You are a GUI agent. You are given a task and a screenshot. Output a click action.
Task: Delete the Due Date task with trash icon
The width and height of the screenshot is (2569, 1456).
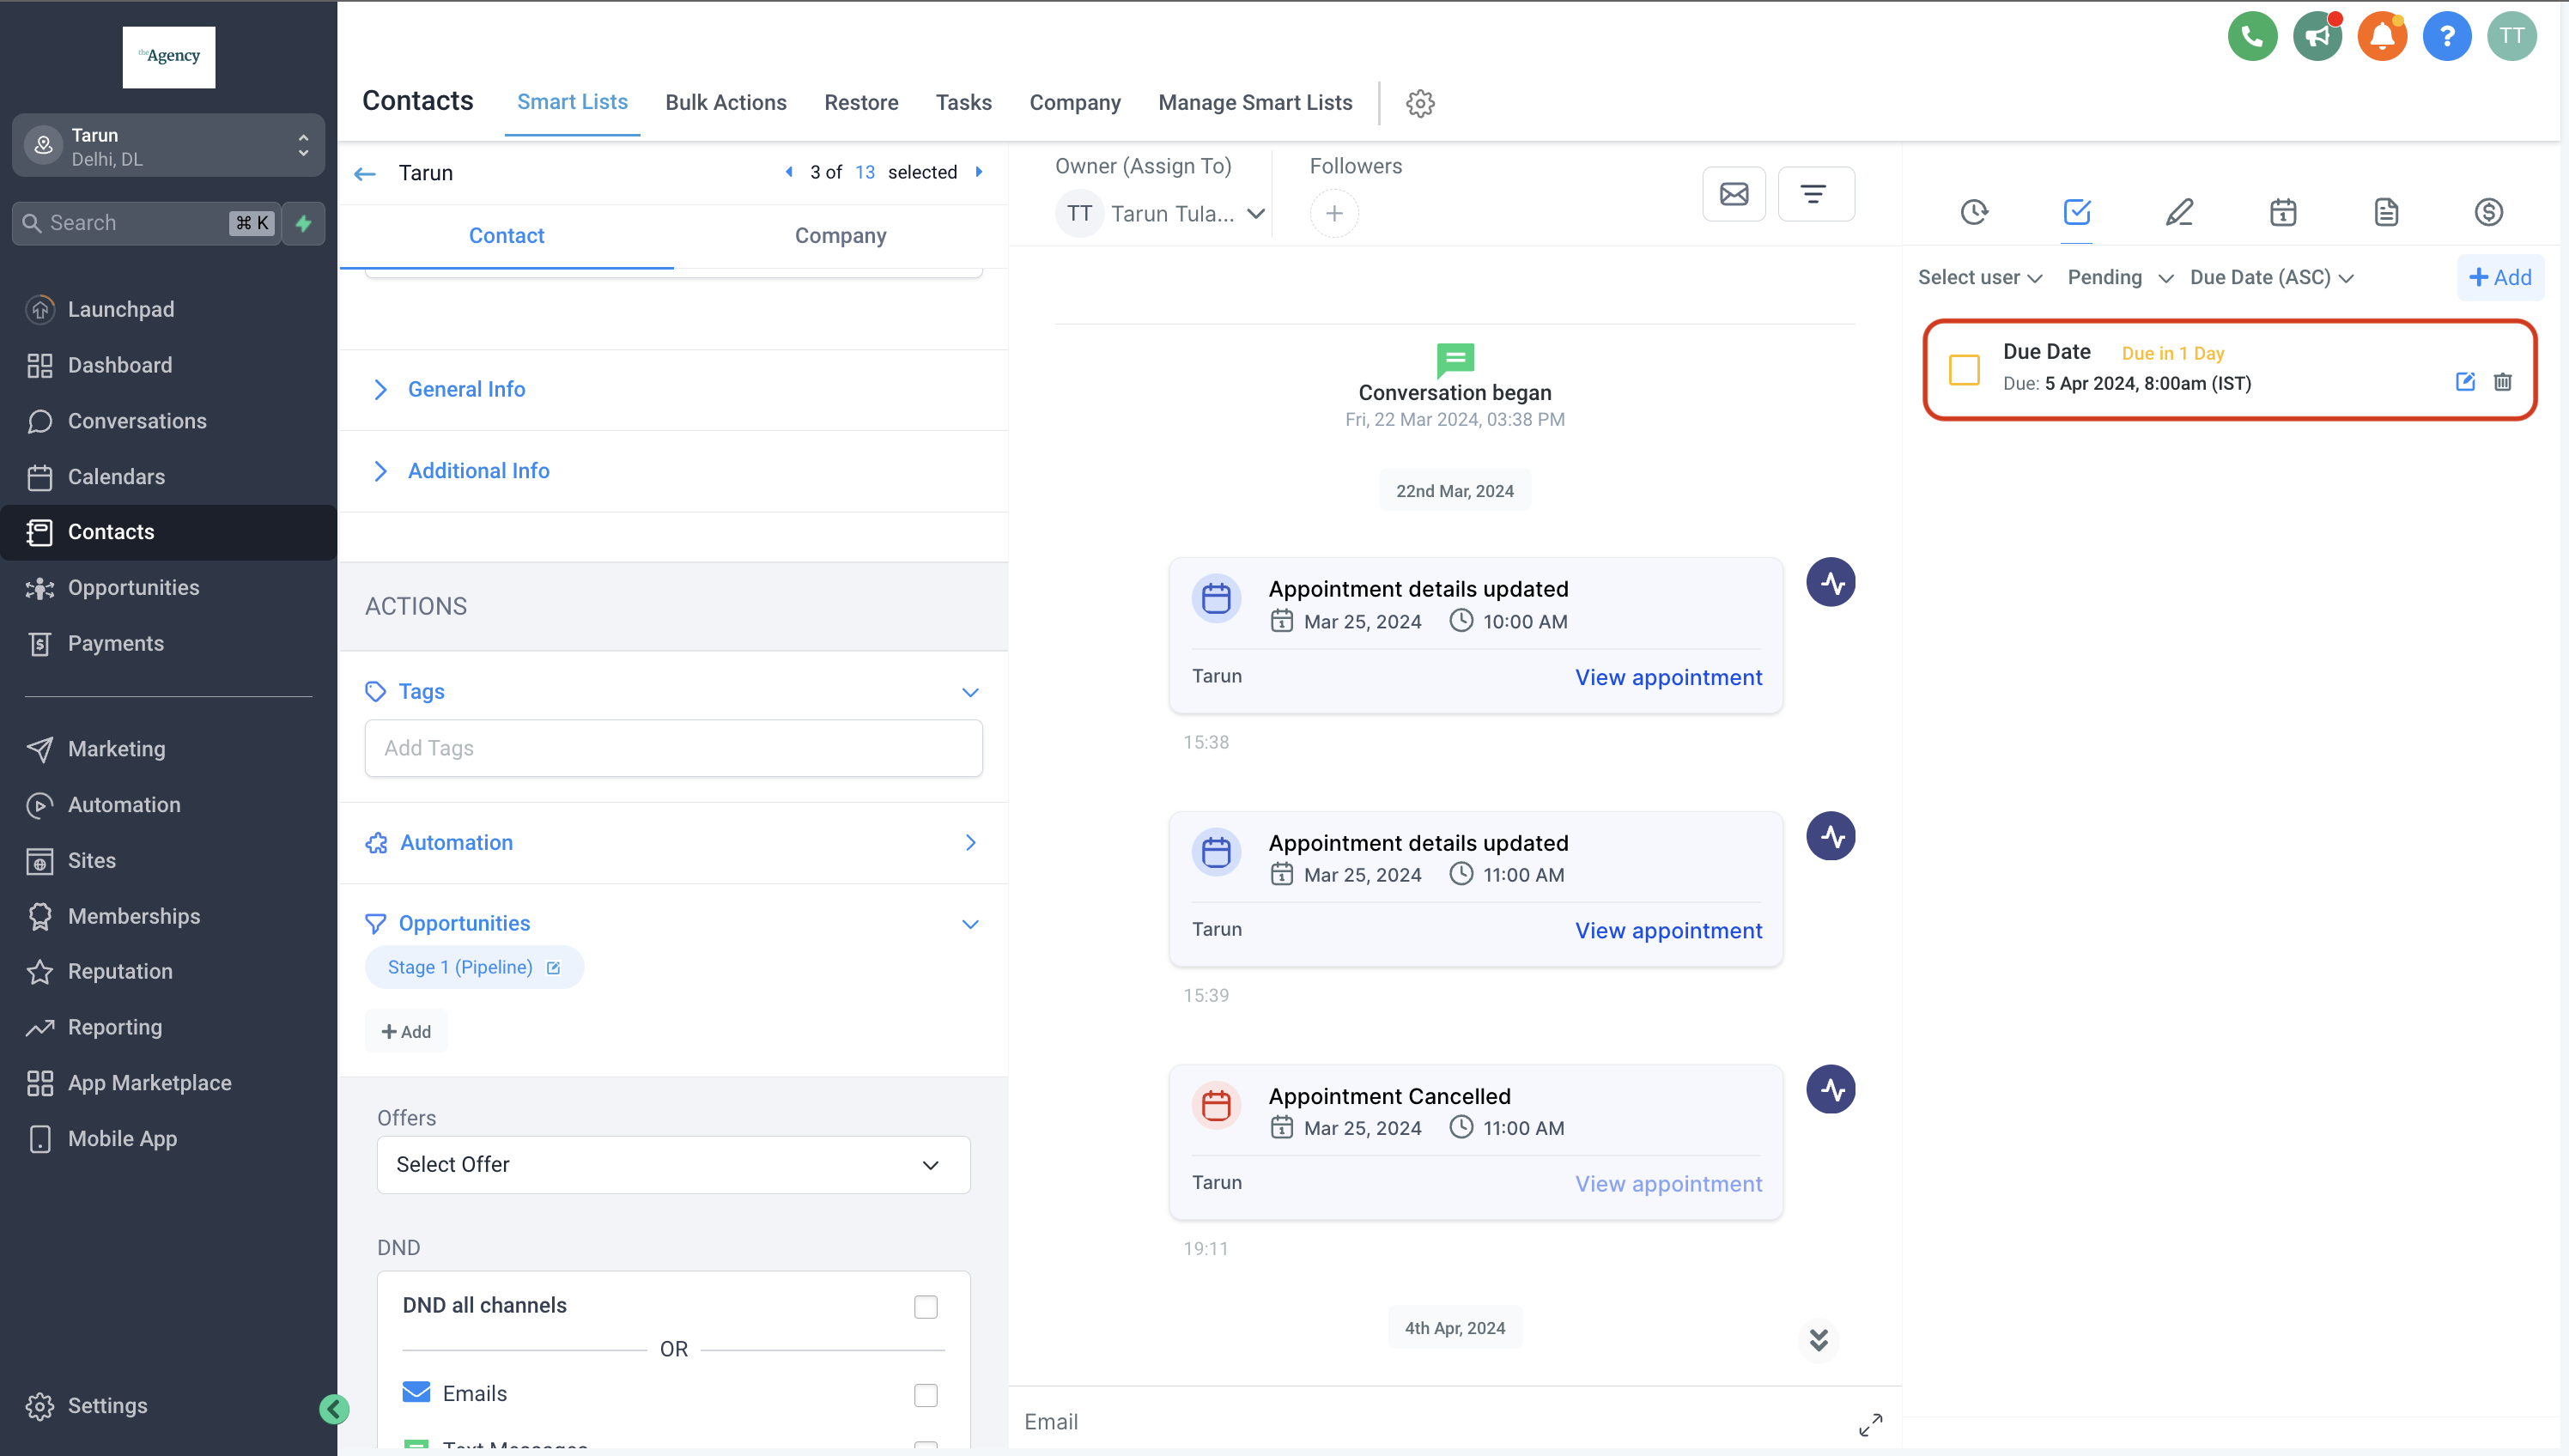pos(2502,382)
